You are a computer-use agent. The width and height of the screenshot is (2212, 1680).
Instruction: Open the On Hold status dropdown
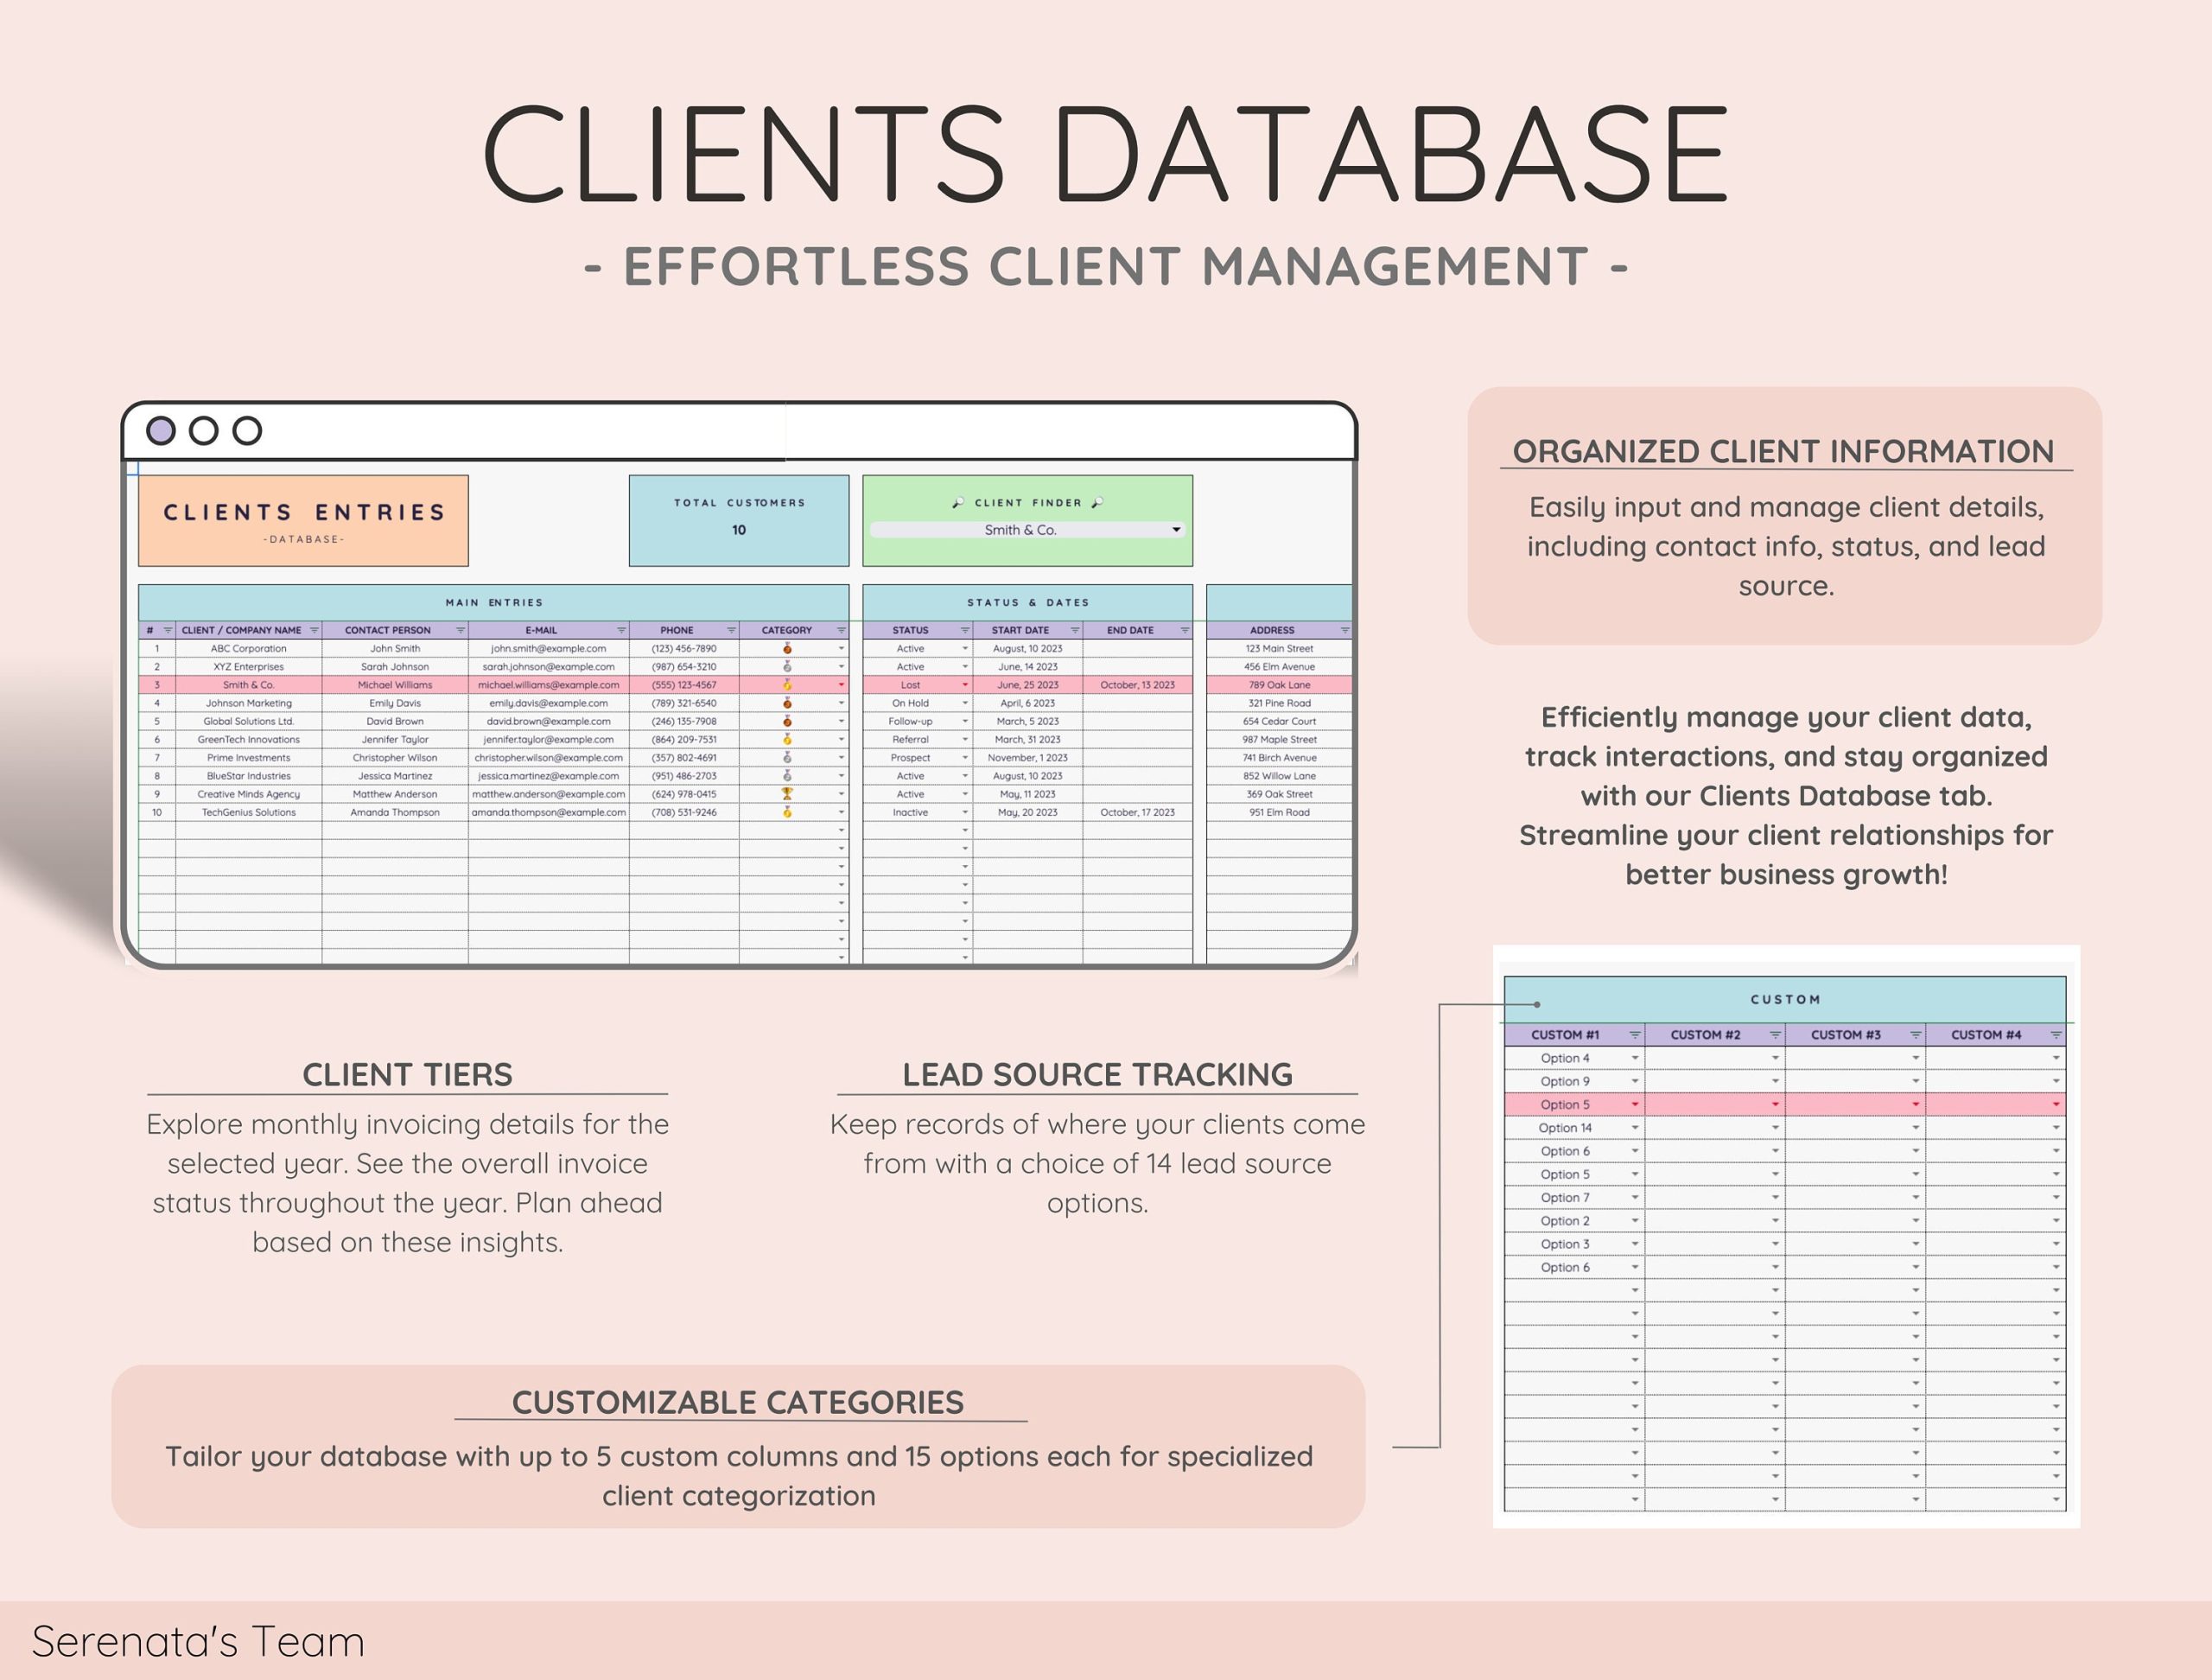(965, 703)
